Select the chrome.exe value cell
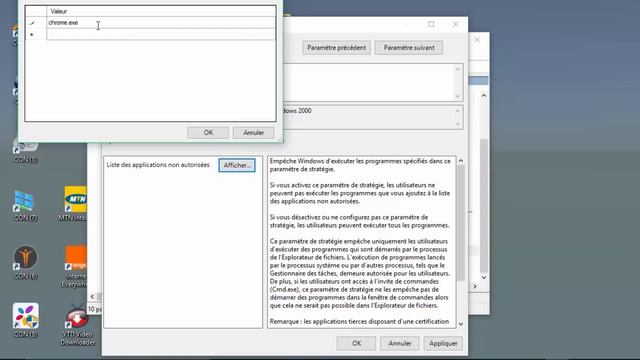Image resolution: width=640 pixels, height=360 pixels. pos(161,23)
